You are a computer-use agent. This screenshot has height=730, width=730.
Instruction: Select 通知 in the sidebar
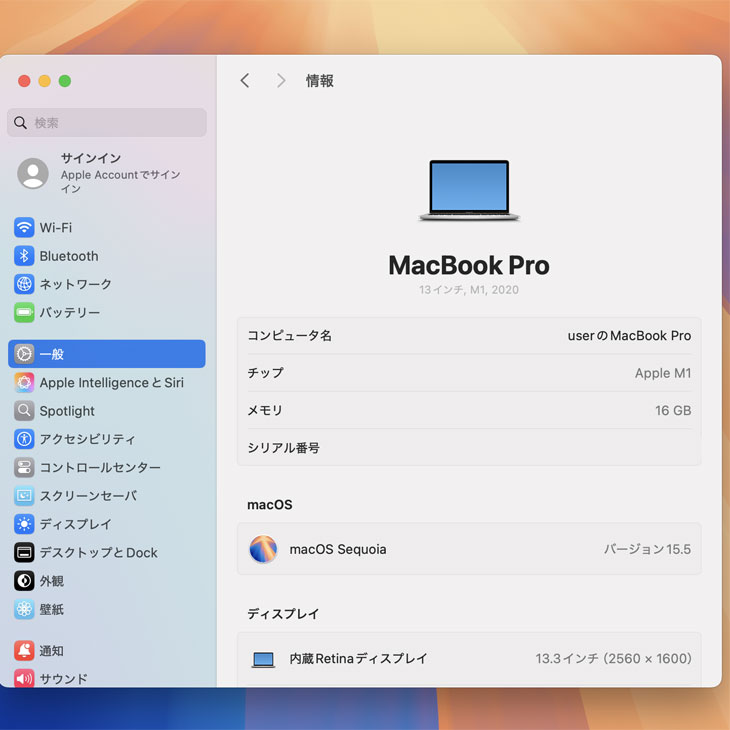pos(51,651)
